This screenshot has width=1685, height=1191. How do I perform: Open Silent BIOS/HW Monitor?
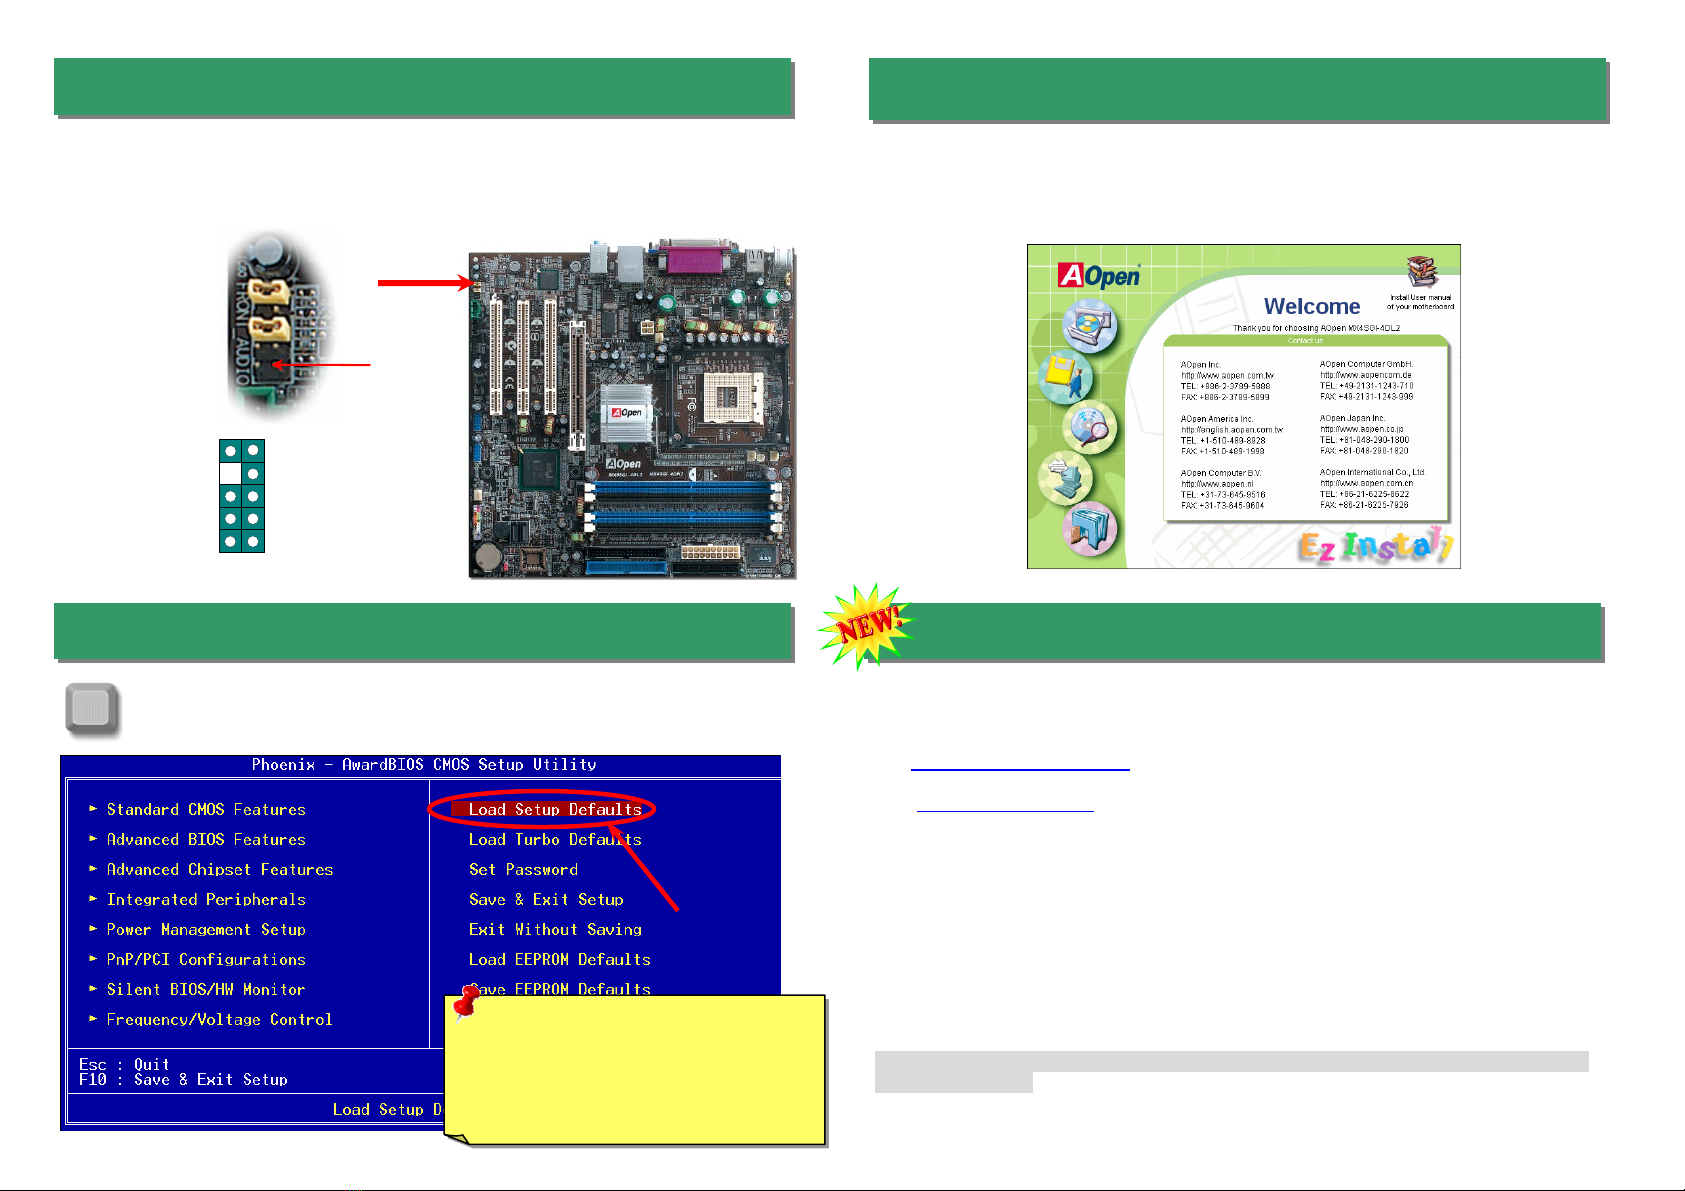pyautogui.click(x=206, y=990)
